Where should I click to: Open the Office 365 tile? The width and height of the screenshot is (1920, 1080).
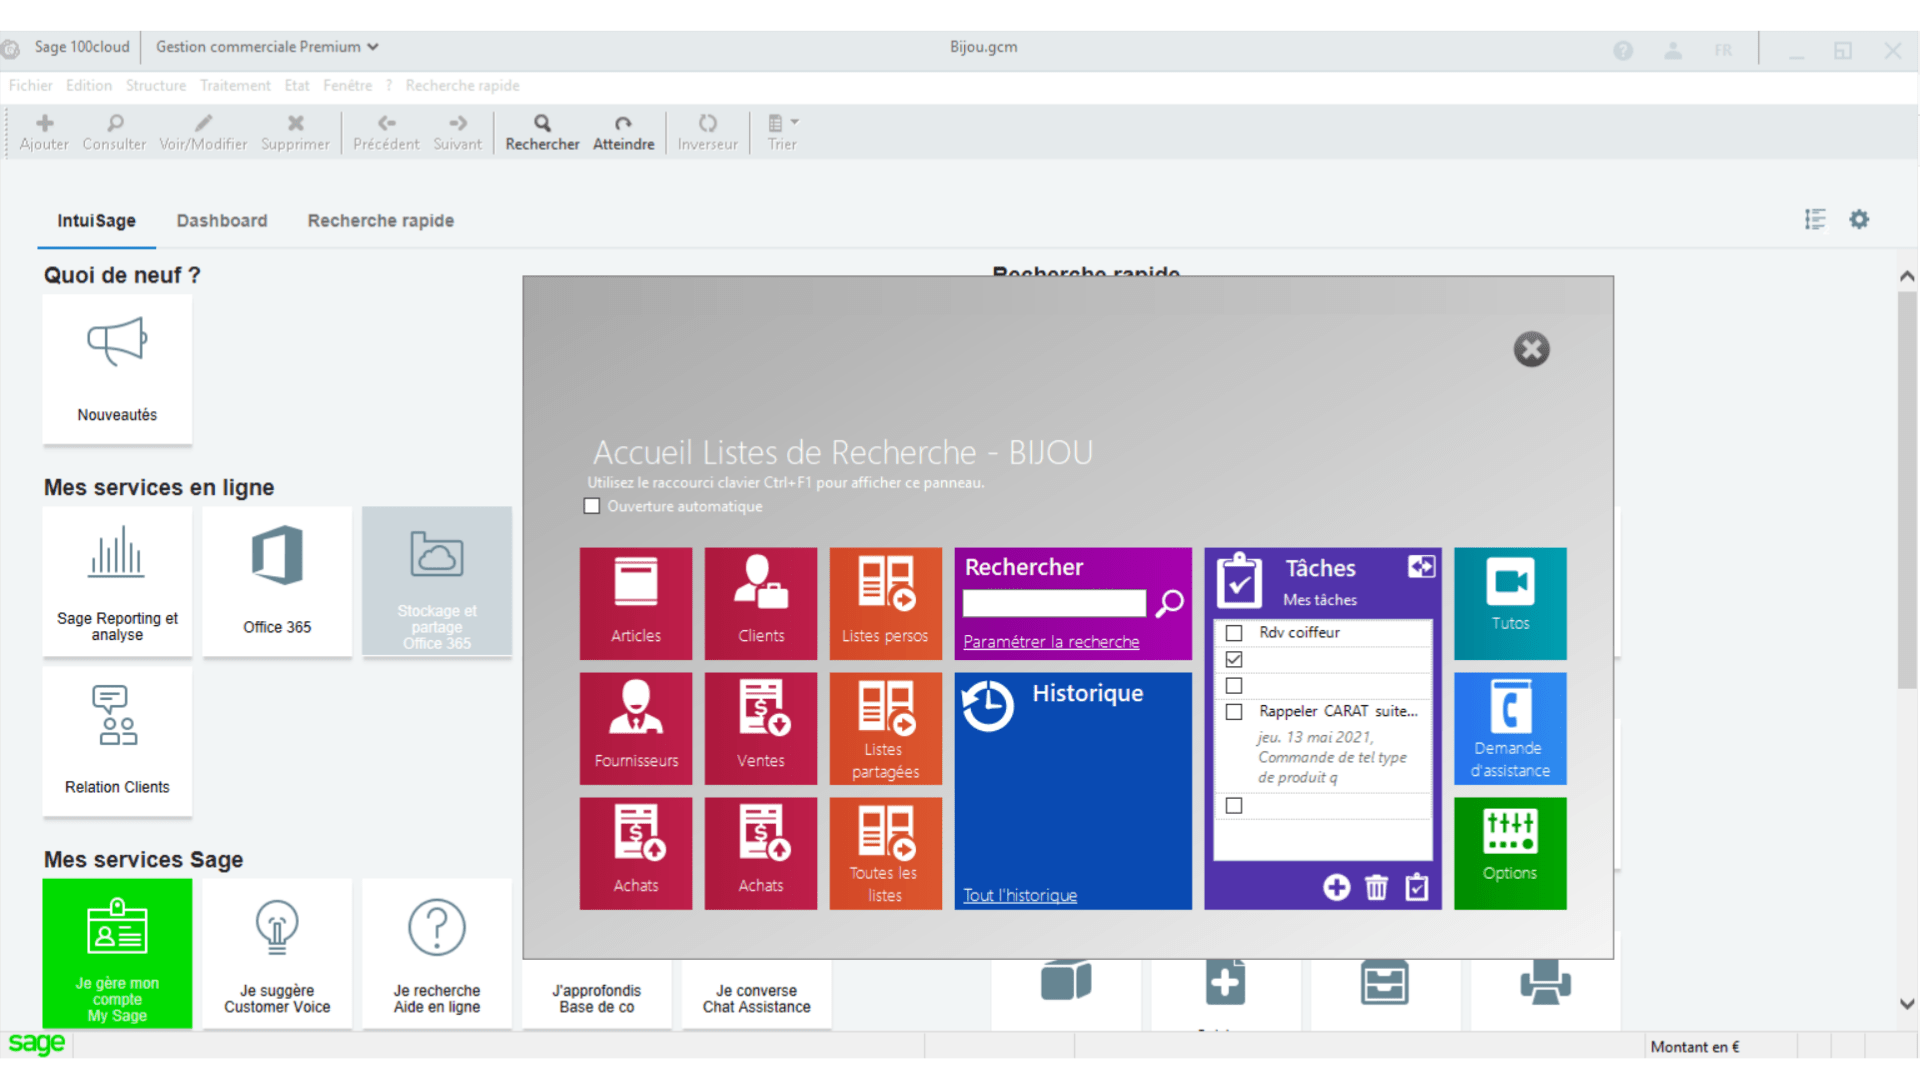click(x=277, y=581)
